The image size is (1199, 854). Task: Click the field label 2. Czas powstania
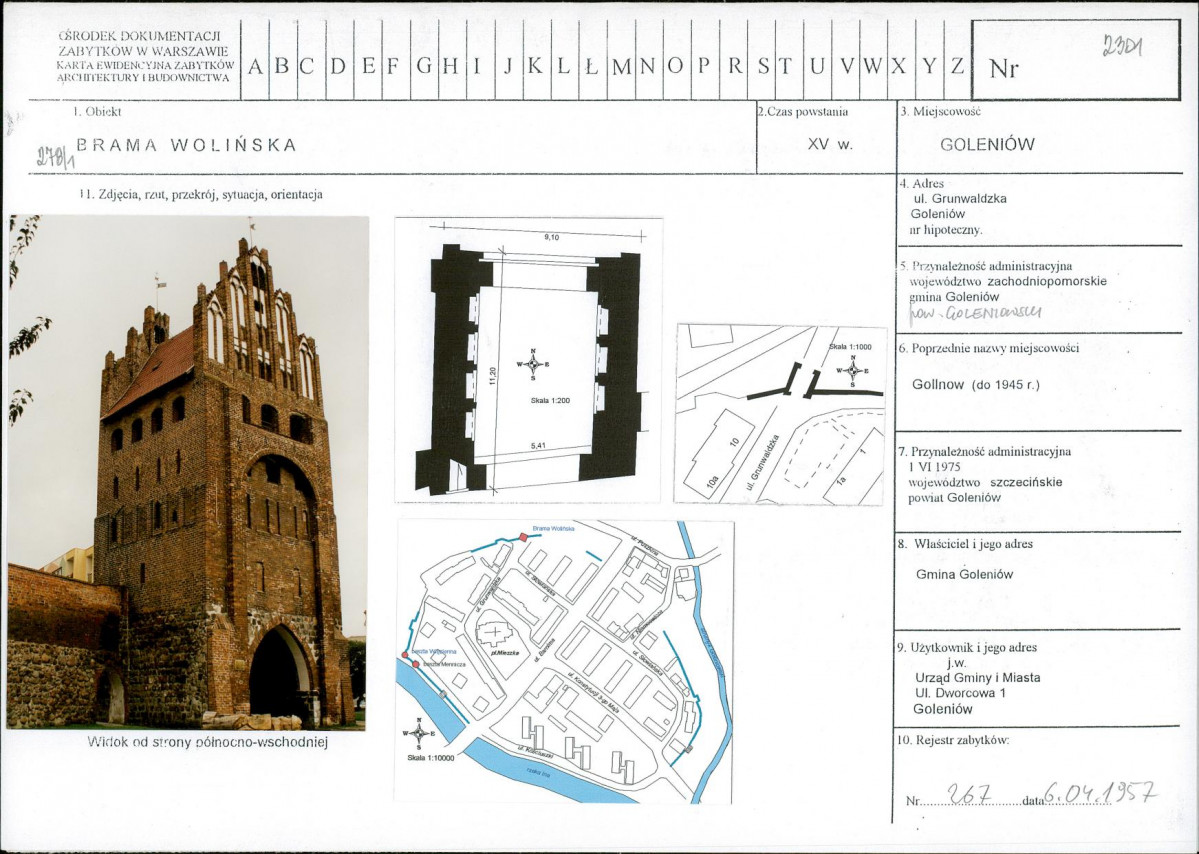point(803,112)
